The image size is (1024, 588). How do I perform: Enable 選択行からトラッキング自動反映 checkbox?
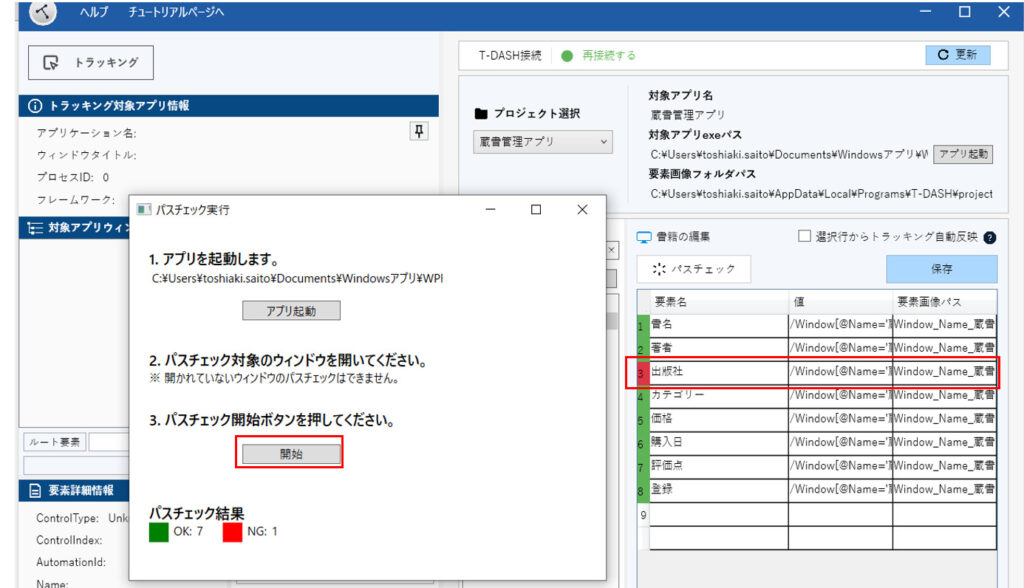click(x=804, y=237)
